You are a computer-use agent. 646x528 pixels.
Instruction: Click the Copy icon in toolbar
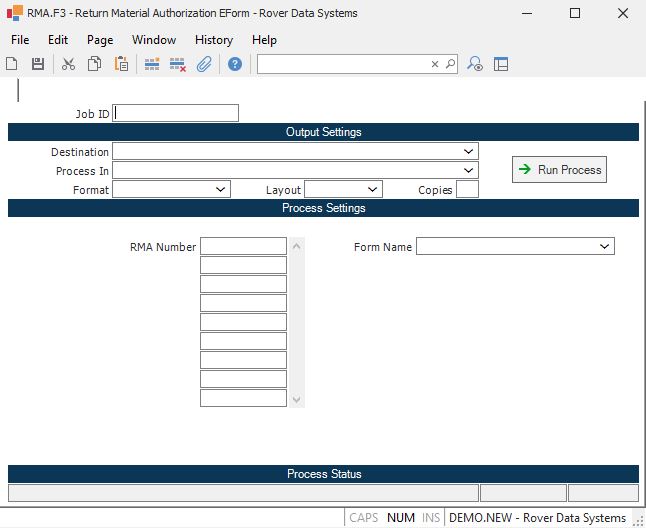[94, 64]
